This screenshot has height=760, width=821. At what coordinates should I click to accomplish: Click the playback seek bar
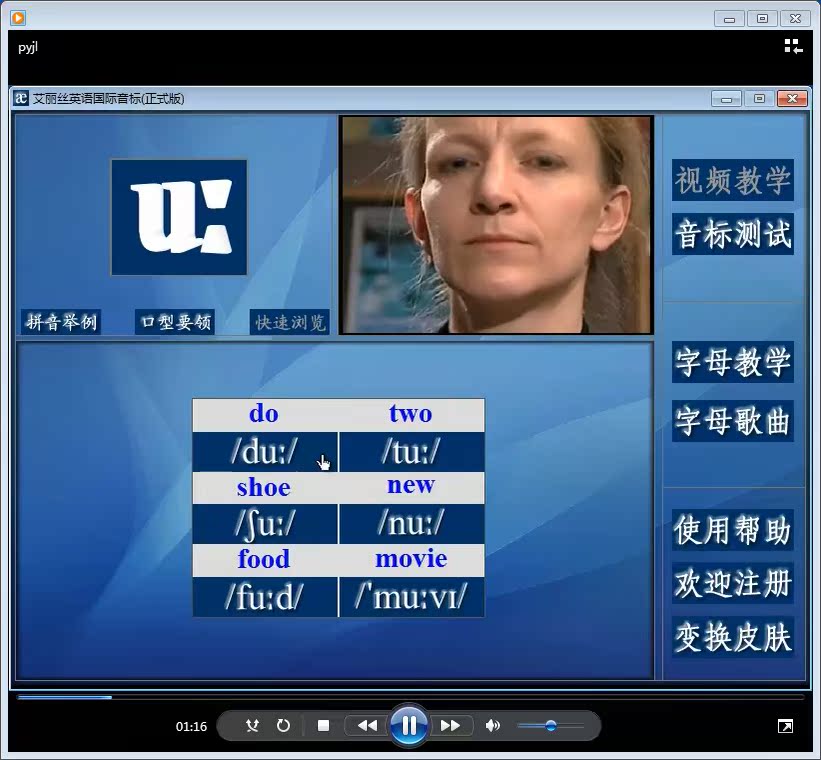click(x=410, y=697)
